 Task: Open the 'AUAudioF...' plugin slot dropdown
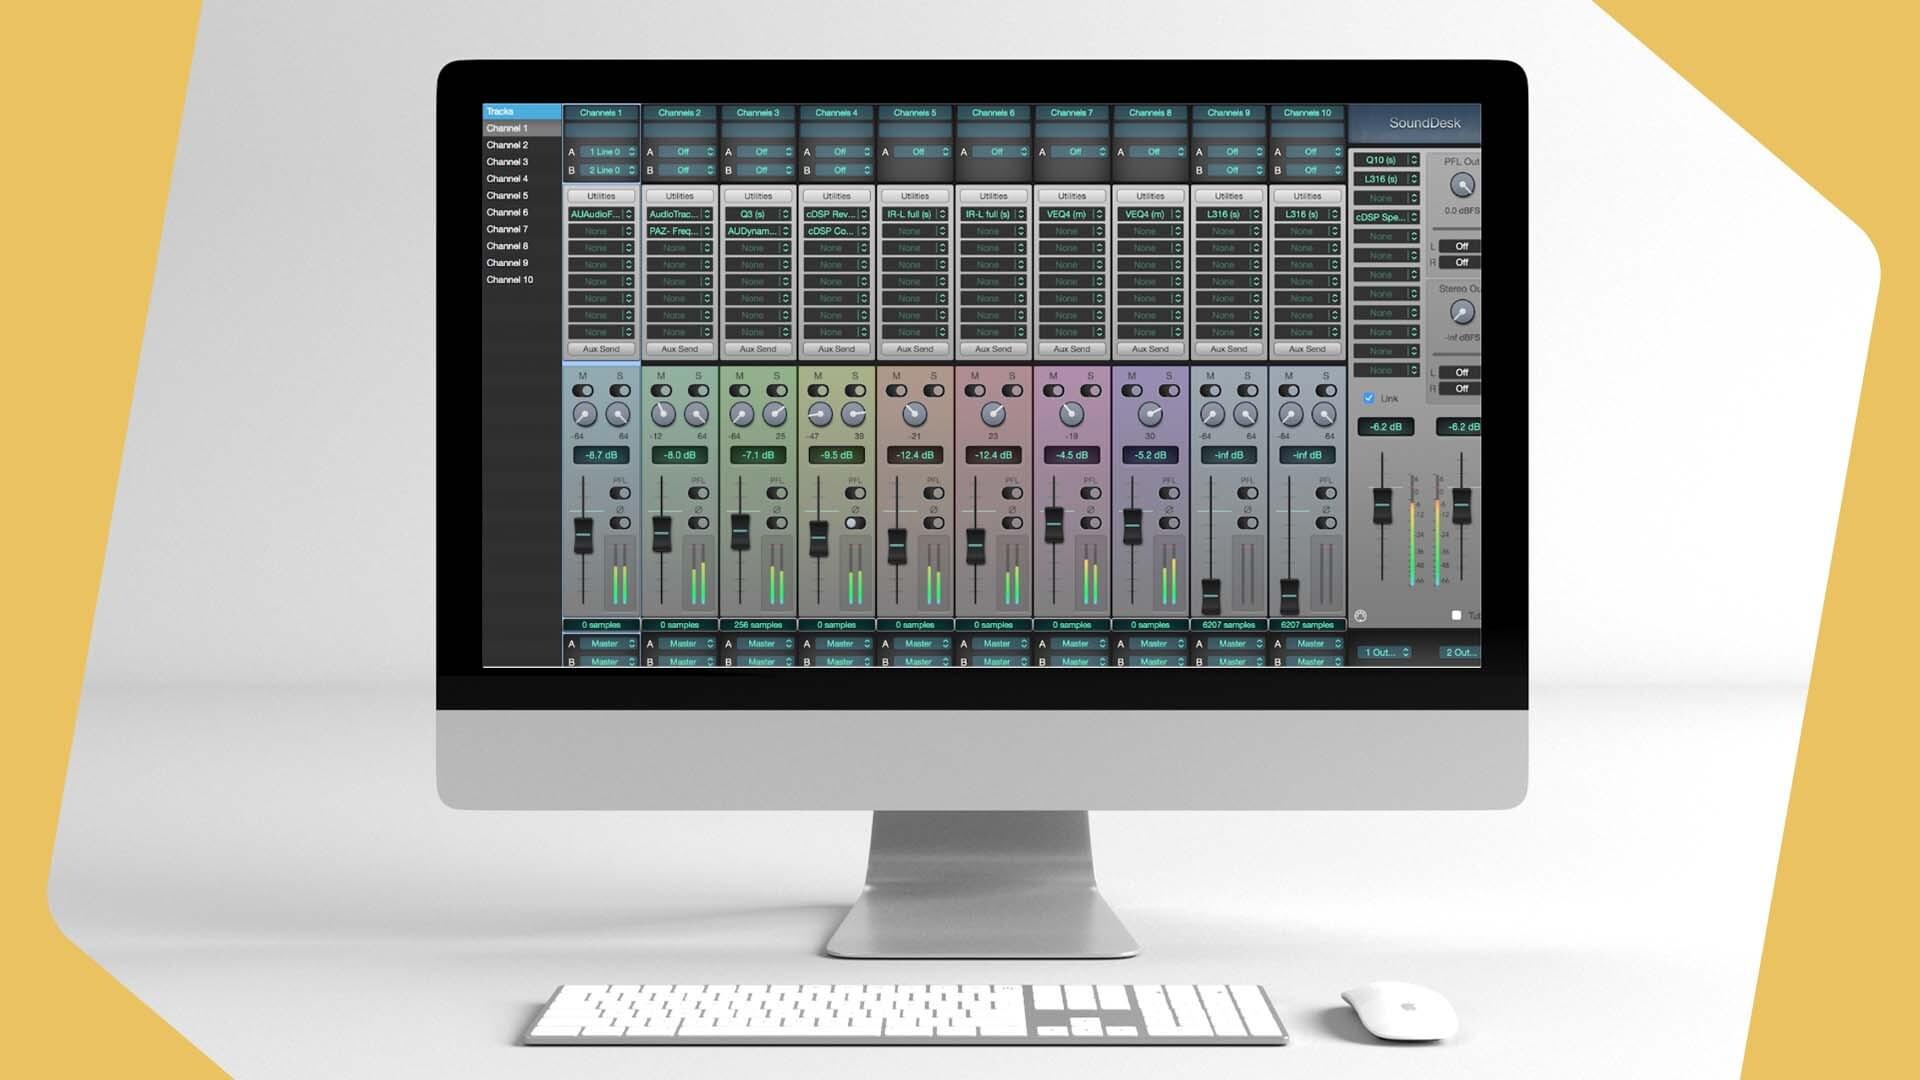[601, 214]
